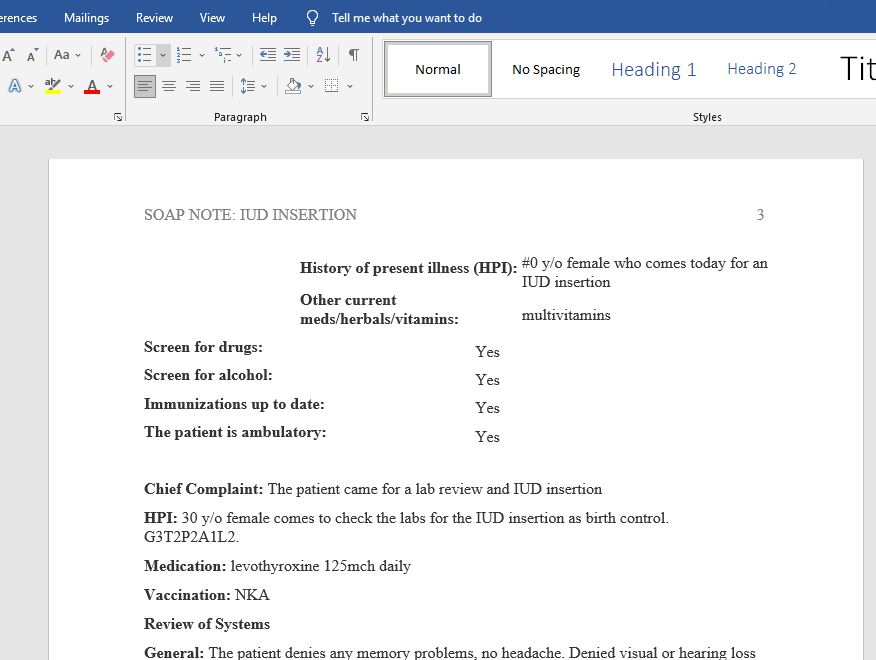
Task: Apply the Heading 1 style
Action: 654,69
